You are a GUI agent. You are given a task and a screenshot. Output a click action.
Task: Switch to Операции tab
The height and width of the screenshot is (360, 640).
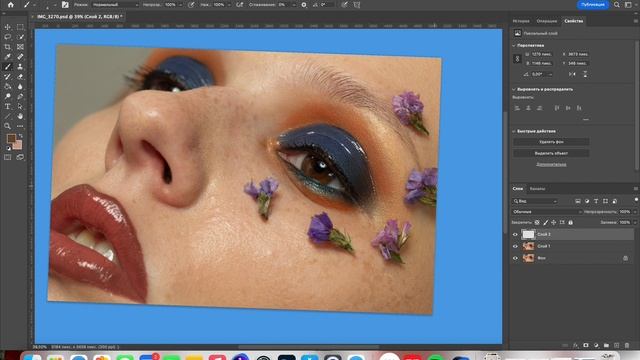point(547,21)
